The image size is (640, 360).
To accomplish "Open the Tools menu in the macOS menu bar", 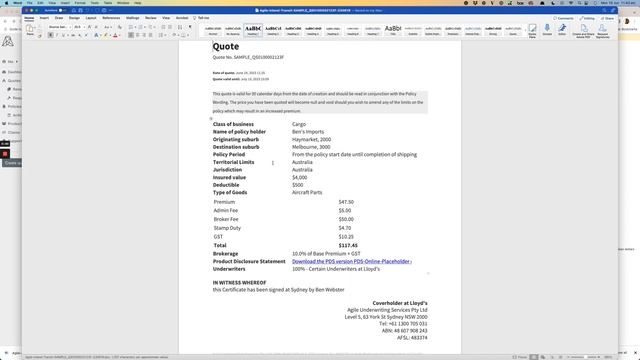I will pyautogui.click(x=95, y=3).
